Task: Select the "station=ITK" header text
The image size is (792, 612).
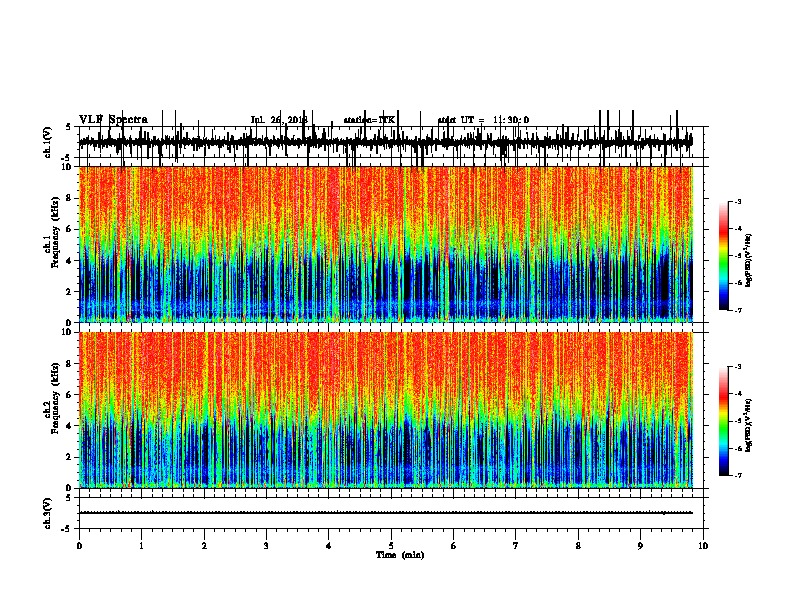Action: coord(369,120)
